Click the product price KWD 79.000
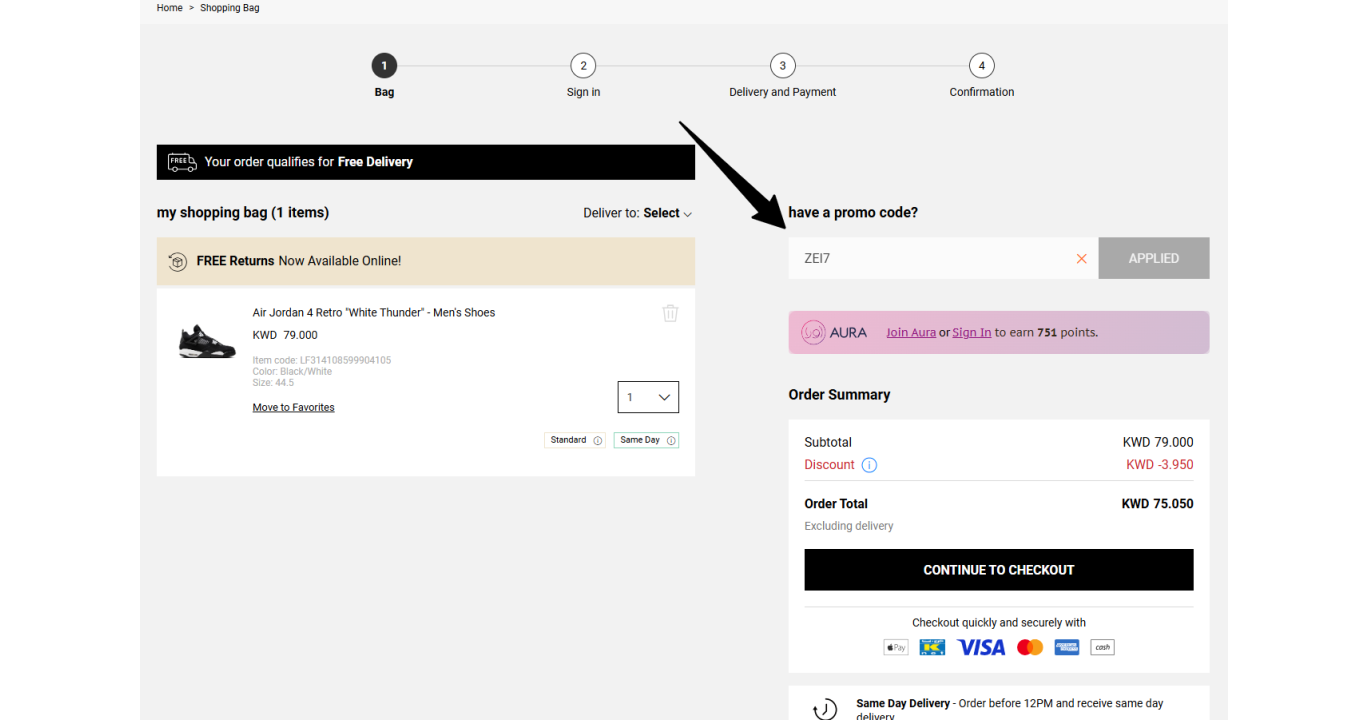 [x=285, y=335]
